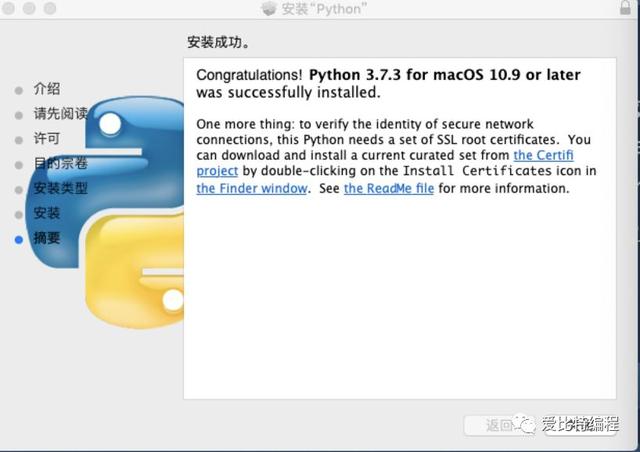The height and width of the screenshot is (452, 640).
Task: Select the 安装 step in the sidebar
Action: (x=47, y=213)
